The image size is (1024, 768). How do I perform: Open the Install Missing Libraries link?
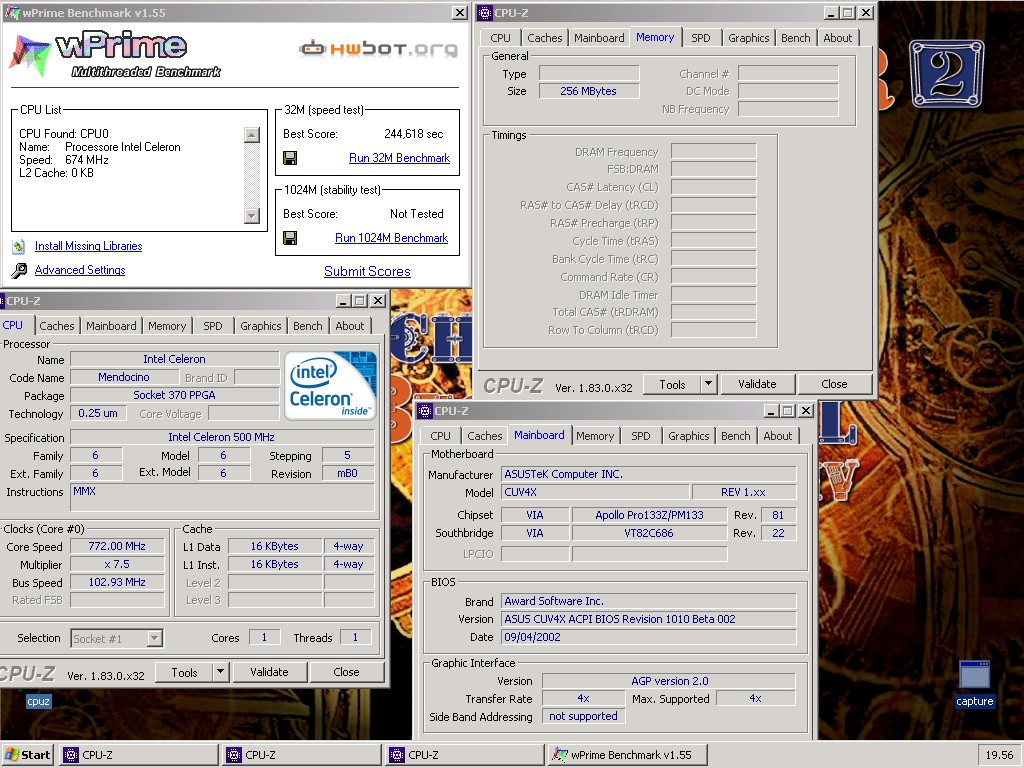click(x=88, y=246)
